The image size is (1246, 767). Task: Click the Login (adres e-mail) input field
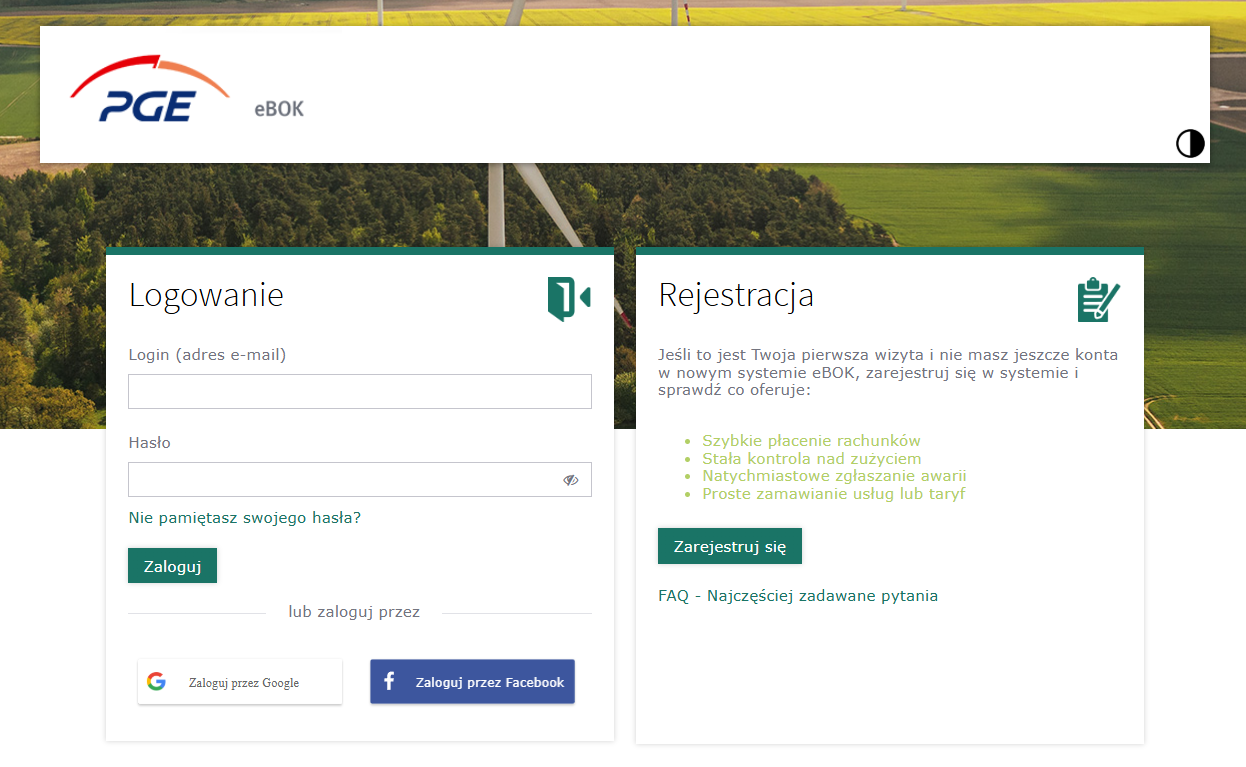359,391
